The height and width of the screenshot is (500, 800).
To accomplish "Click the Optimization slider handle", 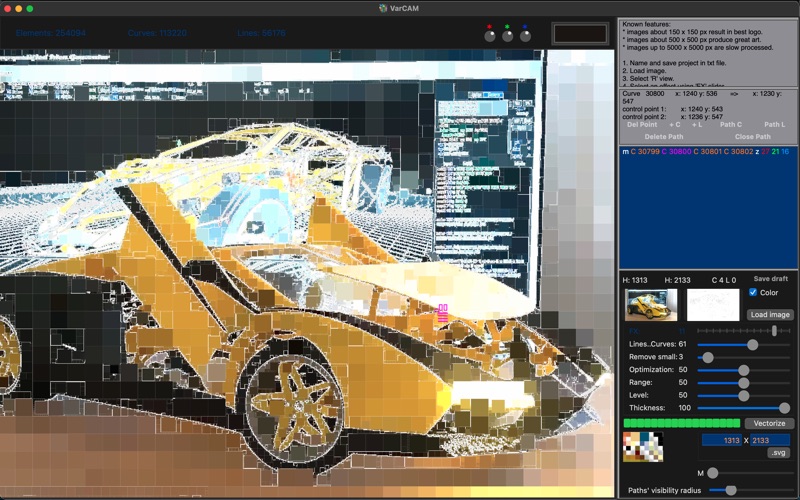I will pos(744,370).
